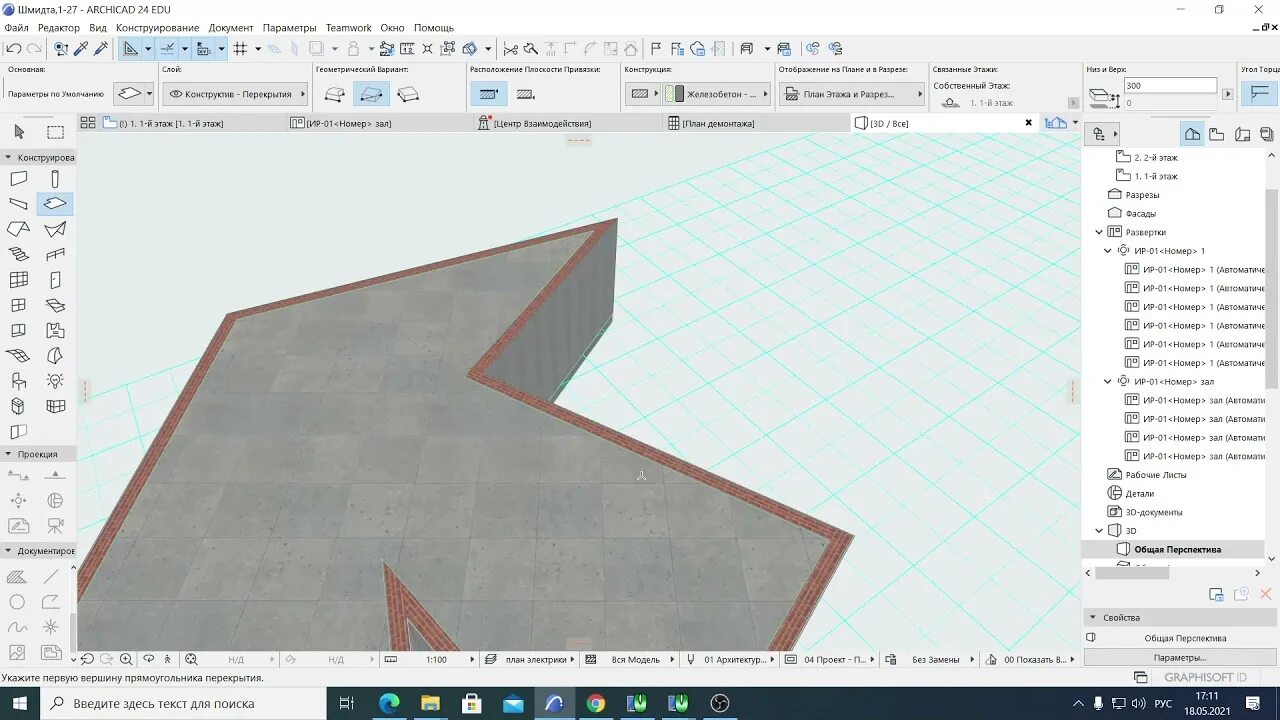Select the Mesh tool
This screenshot has height=720, width=1280.
[x=18, y=355]
